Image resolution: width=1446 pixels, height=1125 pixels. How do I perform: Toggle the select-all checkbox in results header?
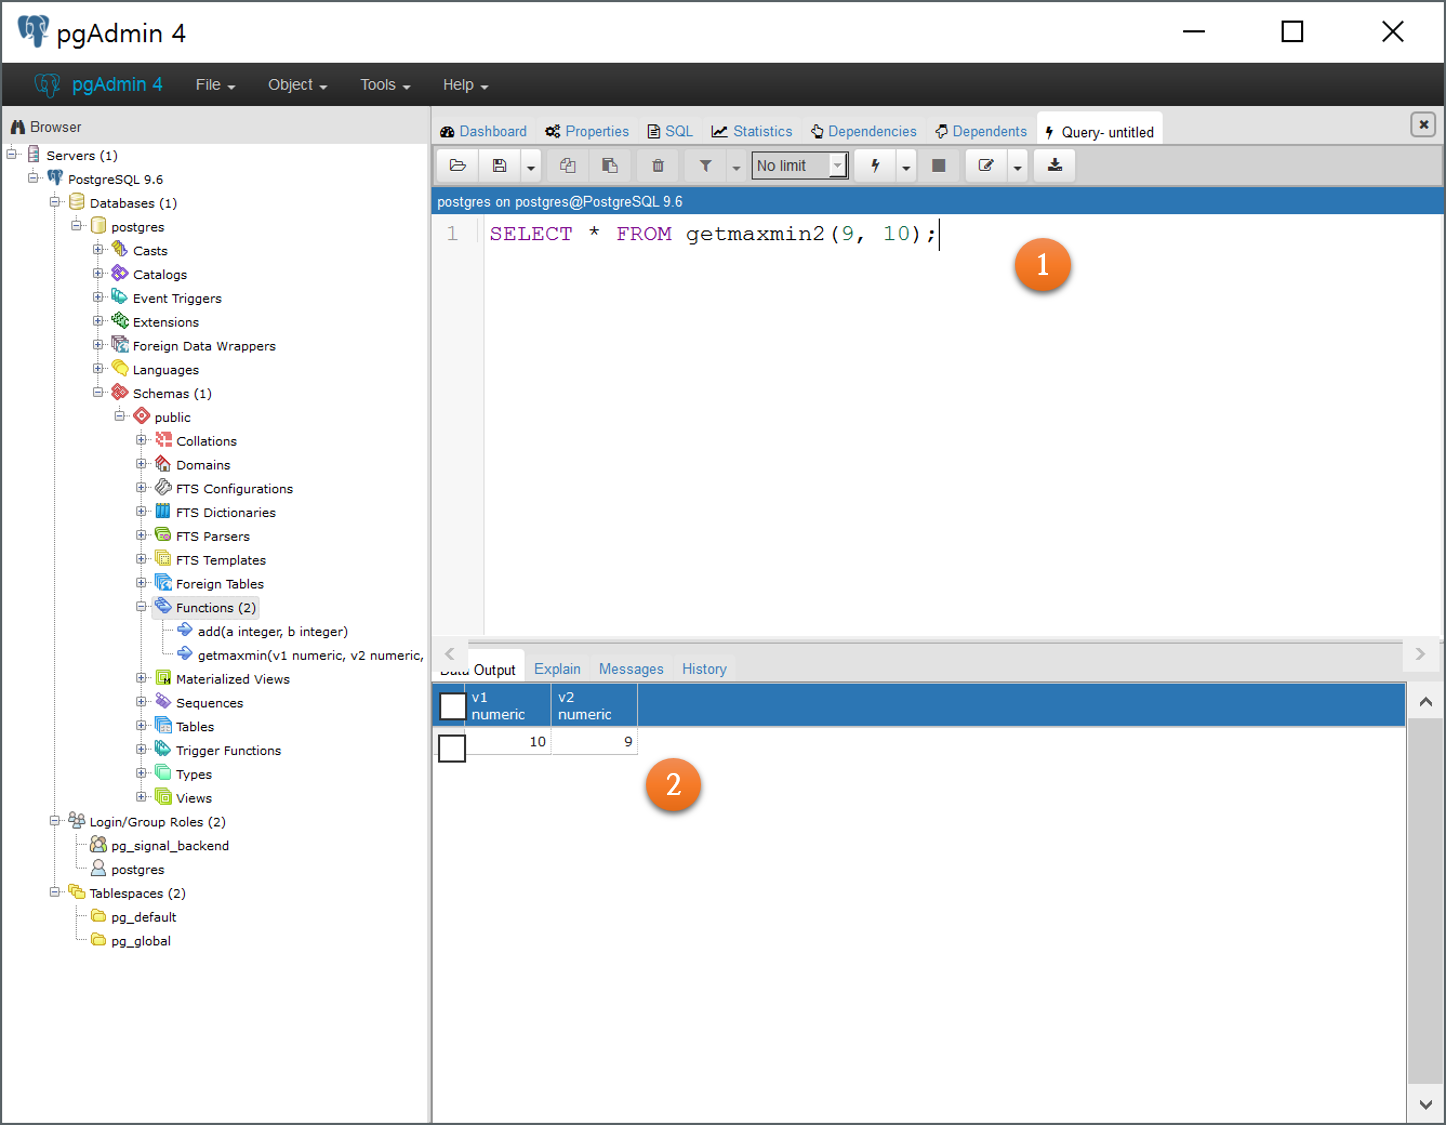tap(453, 706)
